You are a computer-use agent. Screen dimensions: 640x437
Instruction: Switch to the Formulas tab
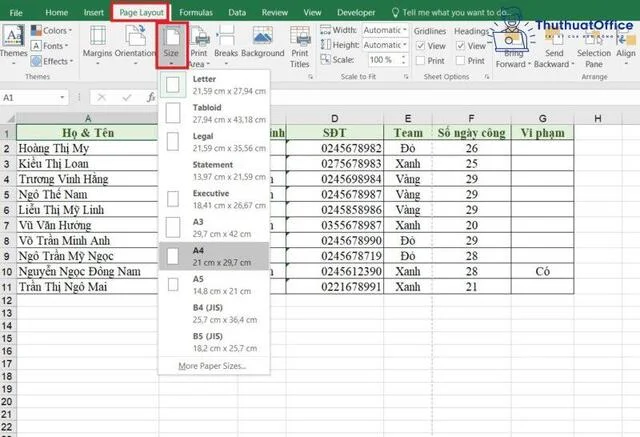tap(196, 13)
